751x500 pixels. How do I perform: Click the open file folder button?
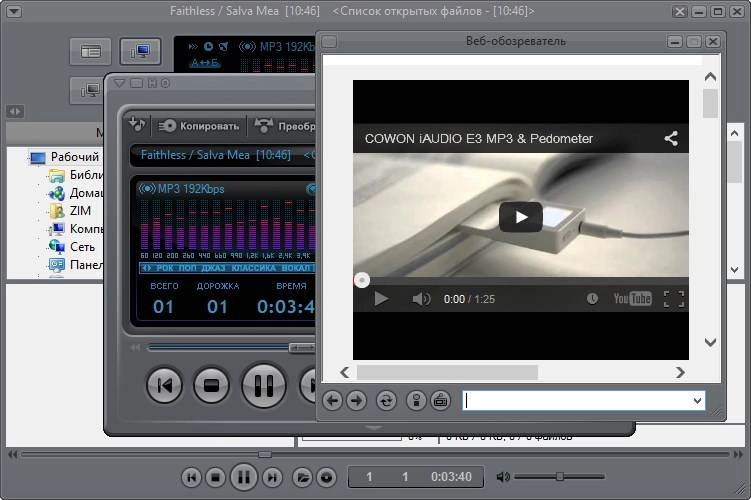pyautogui.click(x=302, y=477)
